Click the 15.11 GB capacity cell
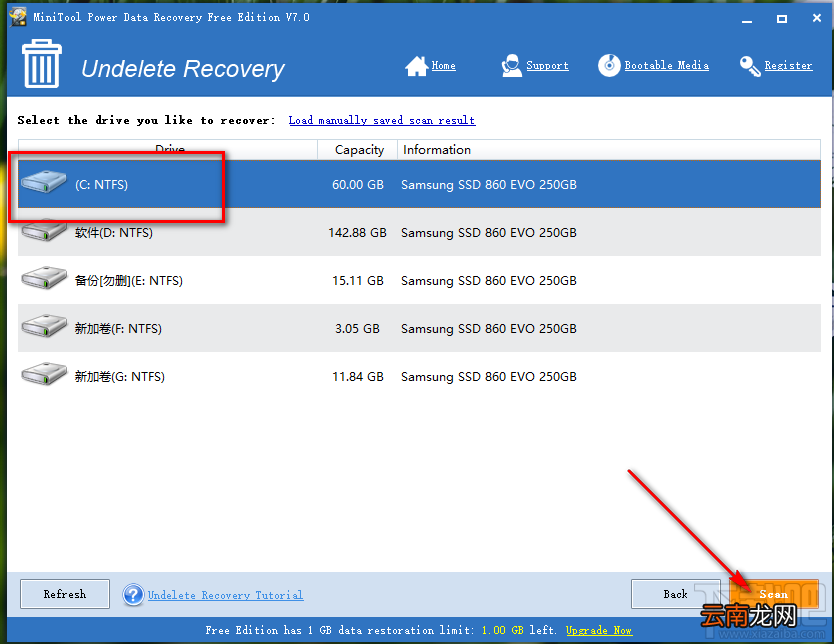Viewport: 834px width, 644px height. [x=358, y=280]
